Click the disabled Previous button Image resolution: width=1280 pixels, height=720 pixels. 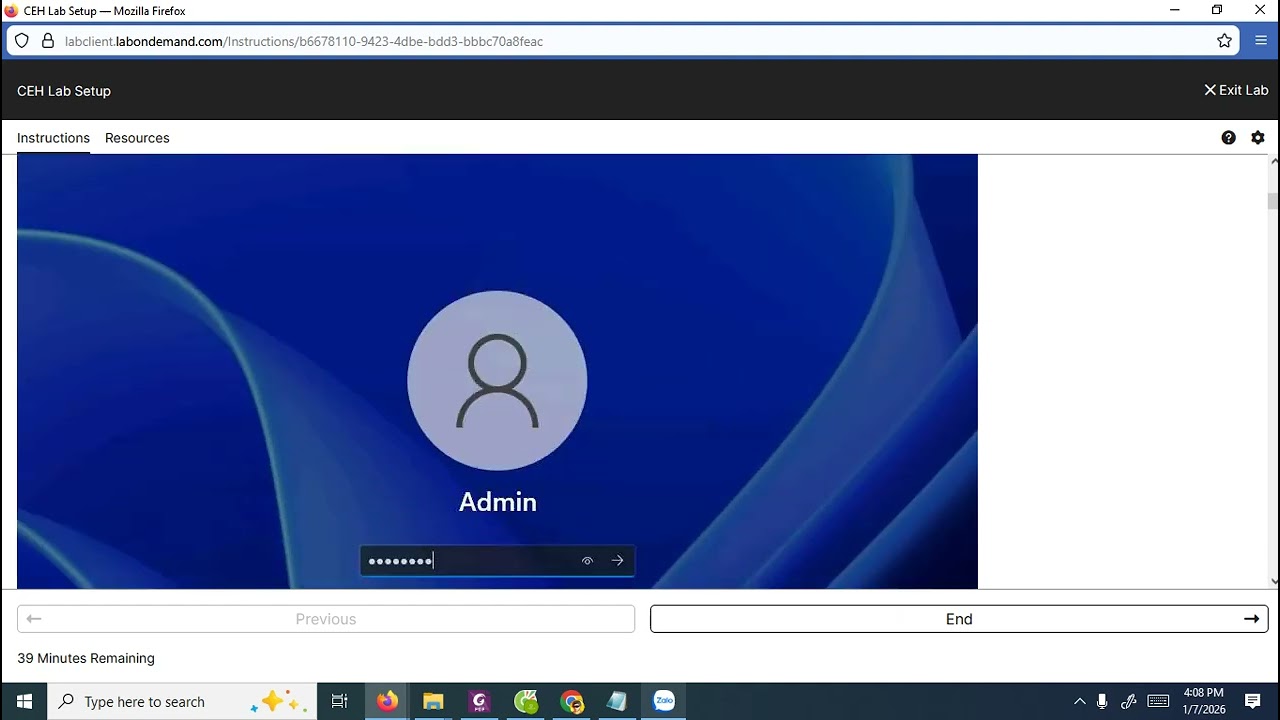(x=326, y=619)
